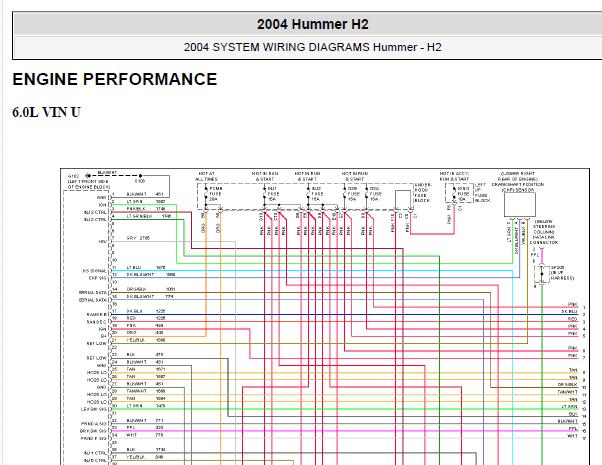Click the "UNDERHOOD FUSE BLOCK" label

point(422,193)
